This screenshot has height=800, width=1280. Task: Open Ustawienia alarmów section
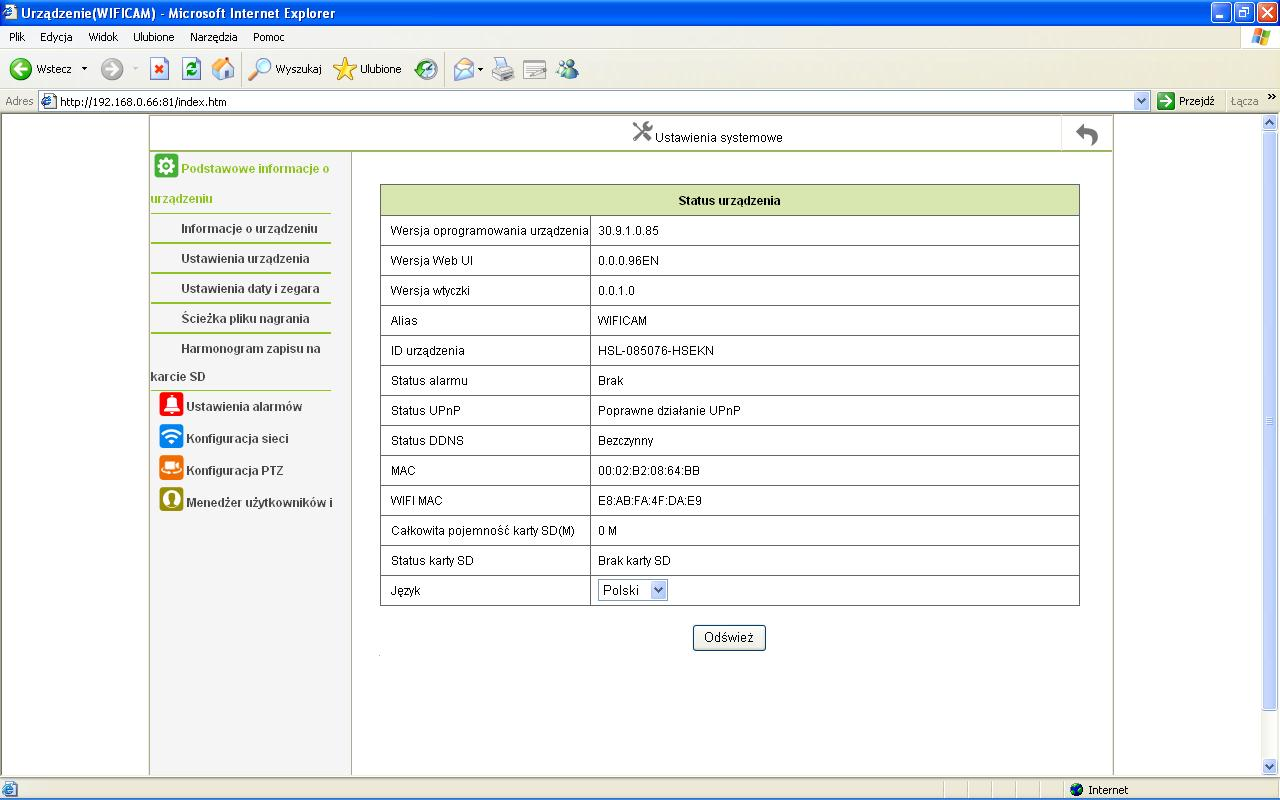point(244,407)
